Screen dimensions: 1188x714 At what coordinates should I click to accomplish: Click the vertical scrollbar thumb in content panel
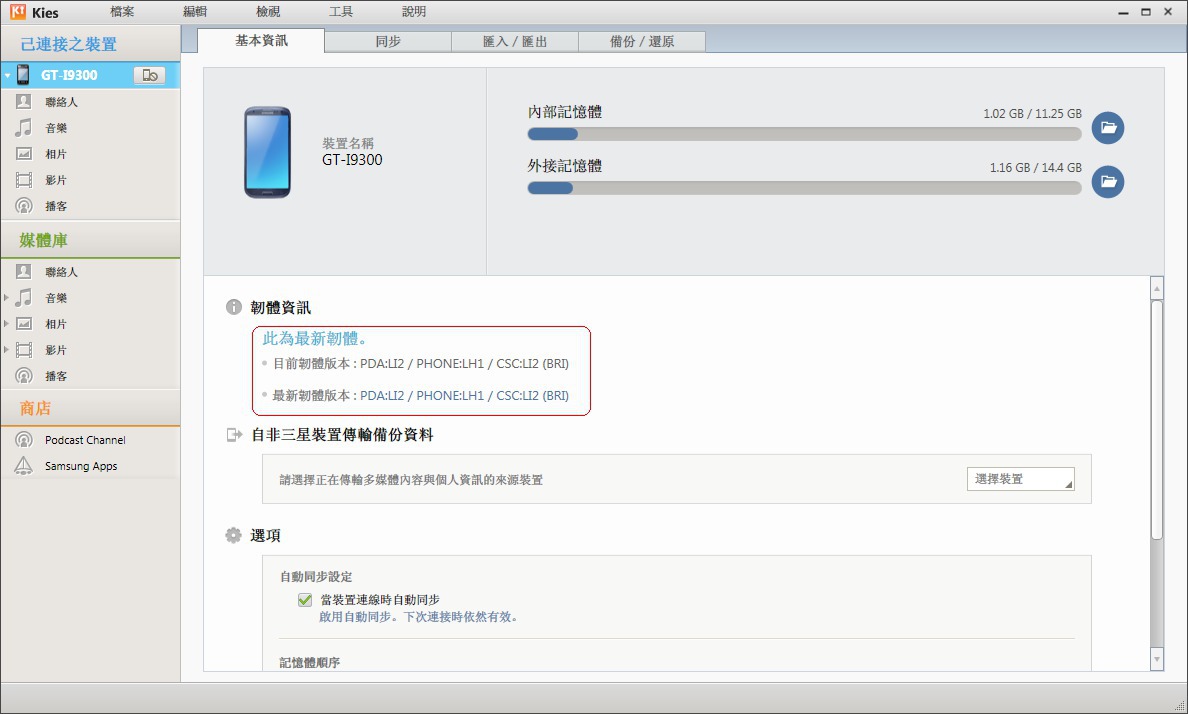[x=1156, y=420]
